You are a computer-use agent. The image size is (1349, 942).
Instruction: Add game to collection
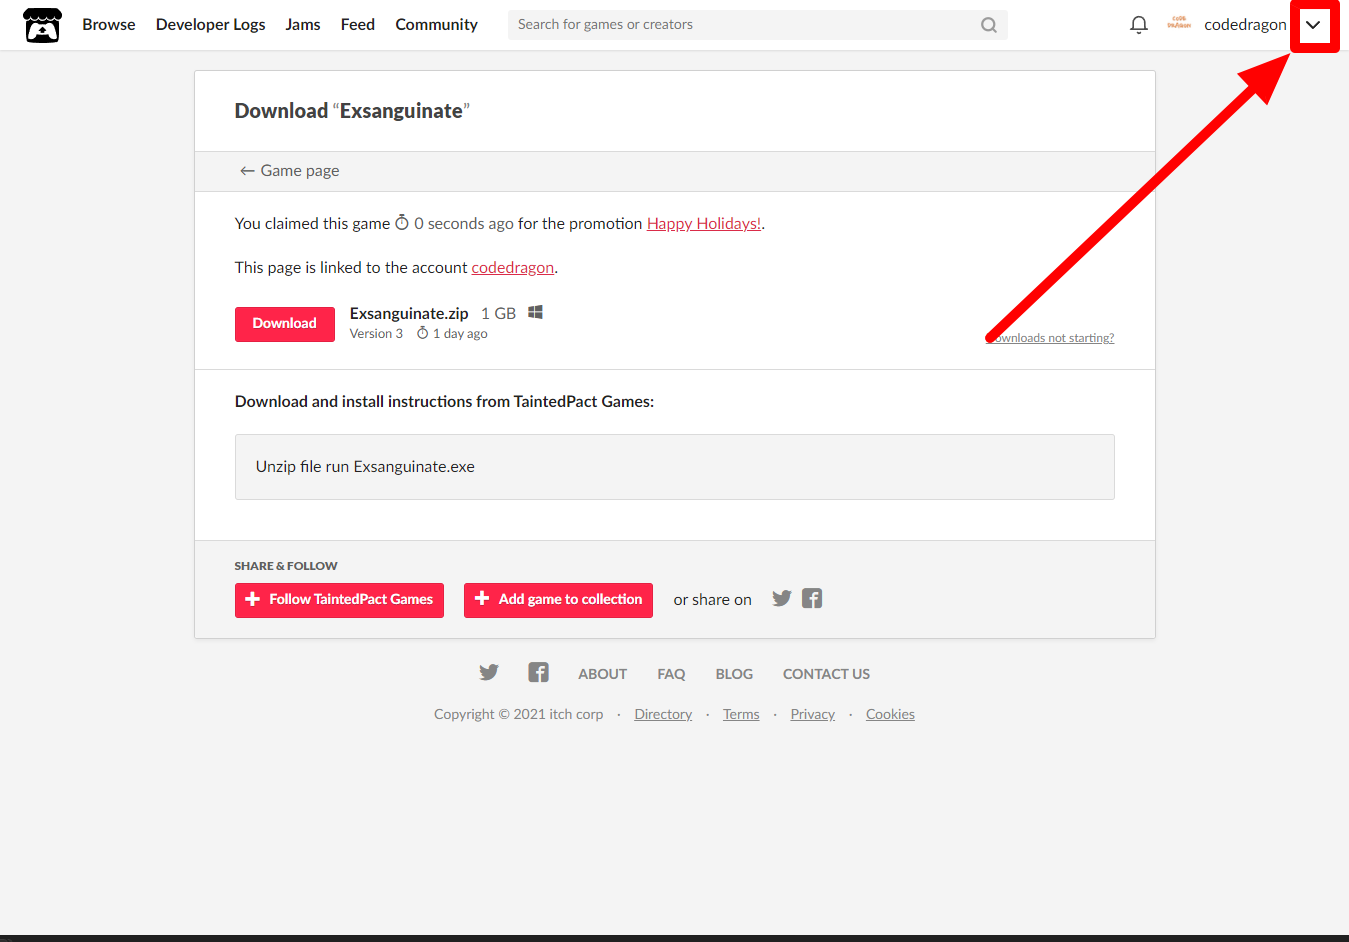coord(558,600)
